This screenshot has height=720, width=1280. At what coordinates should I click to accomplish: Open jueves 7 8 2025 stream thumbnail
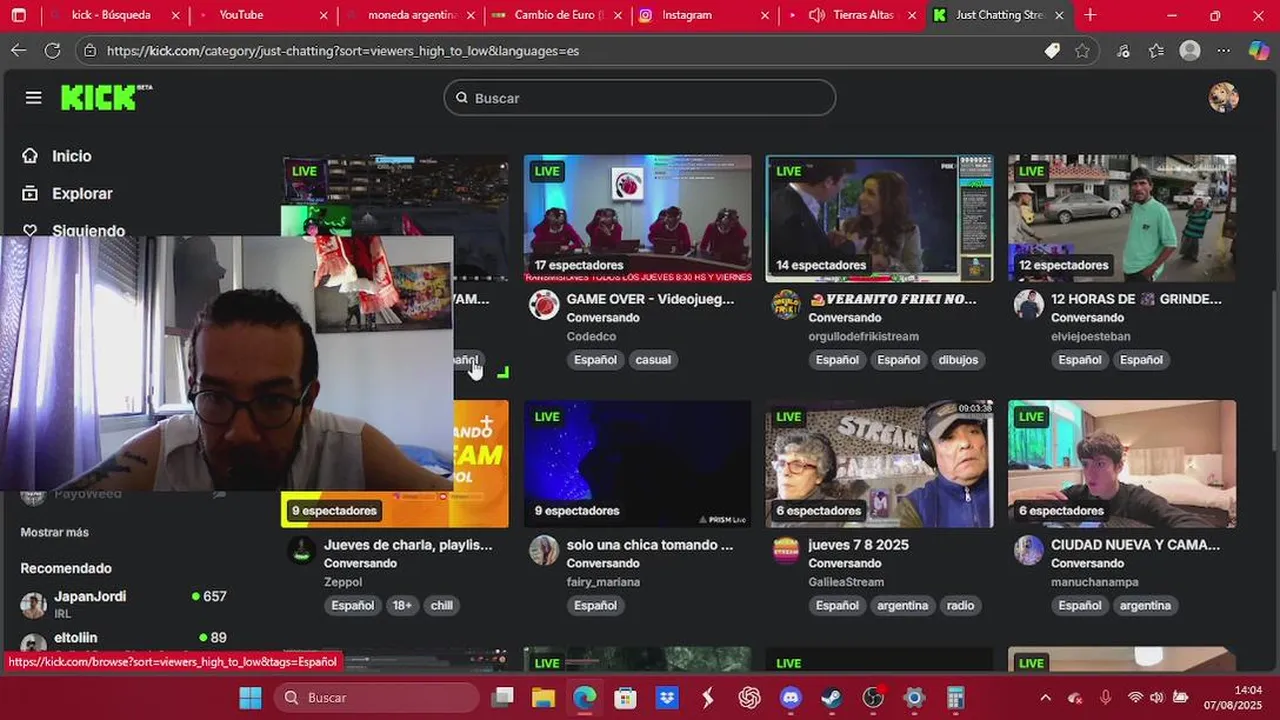coord(879,464)
